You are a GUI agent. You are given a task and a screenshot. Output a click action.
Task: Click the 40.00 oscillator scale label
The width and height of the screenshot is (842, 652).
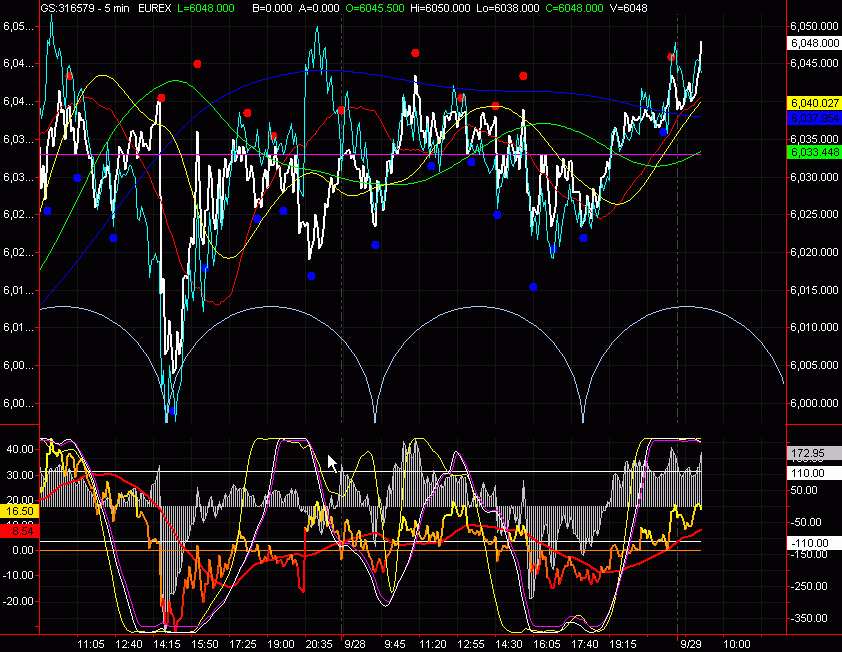20,449
